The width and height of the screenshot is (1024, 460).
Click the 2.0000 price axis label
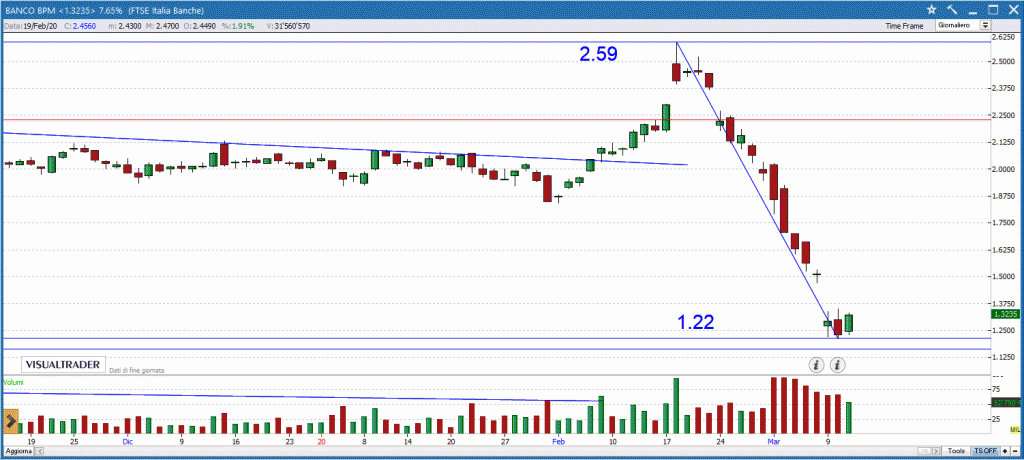[x=1005, y=169]
